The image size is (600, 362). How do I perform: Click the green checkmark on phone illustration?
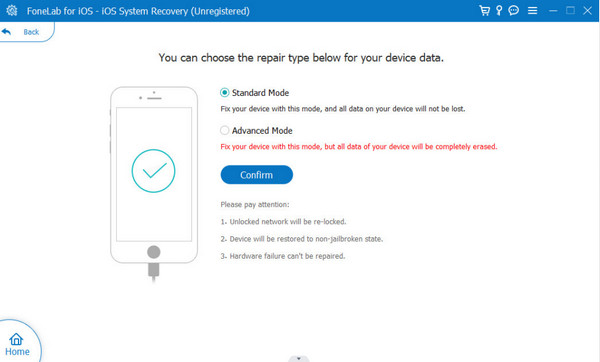(153, 171)
